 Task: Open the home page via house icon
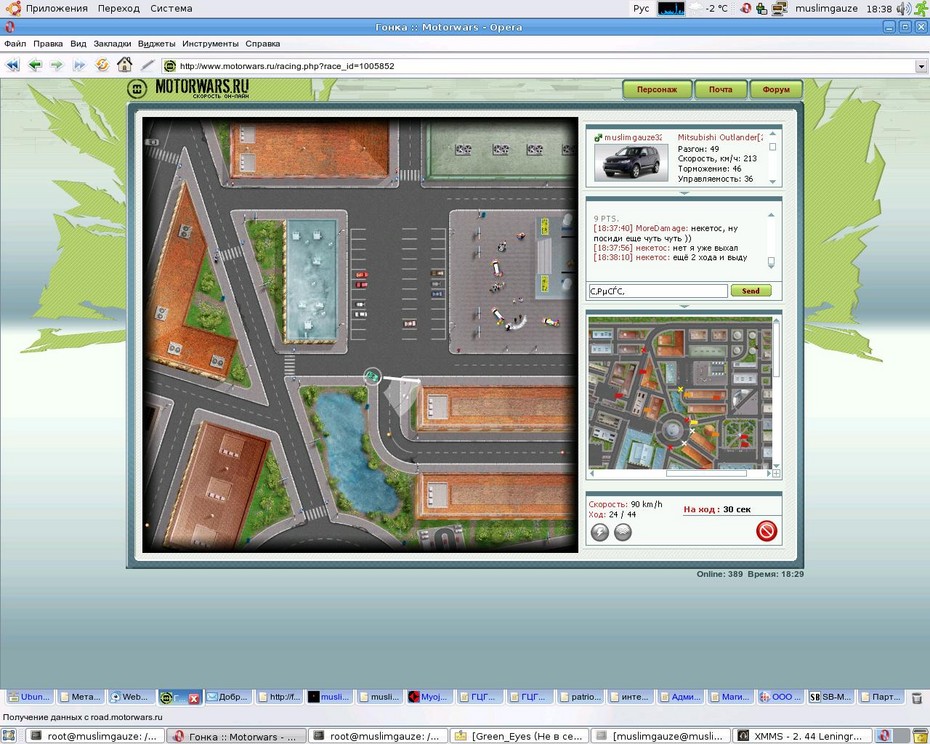[x=125, y=65]
